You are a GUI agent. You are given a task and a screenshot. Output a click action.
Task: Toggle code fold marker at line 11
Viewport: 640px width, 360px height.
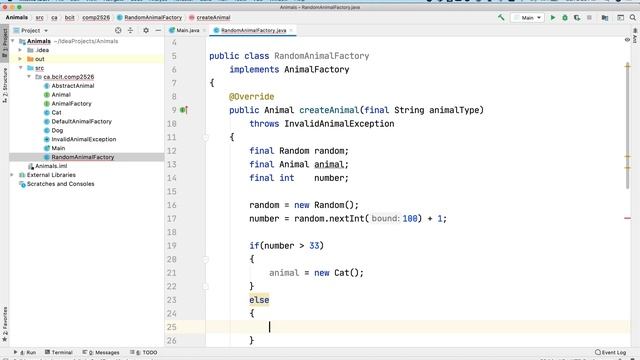click(206, 138)
